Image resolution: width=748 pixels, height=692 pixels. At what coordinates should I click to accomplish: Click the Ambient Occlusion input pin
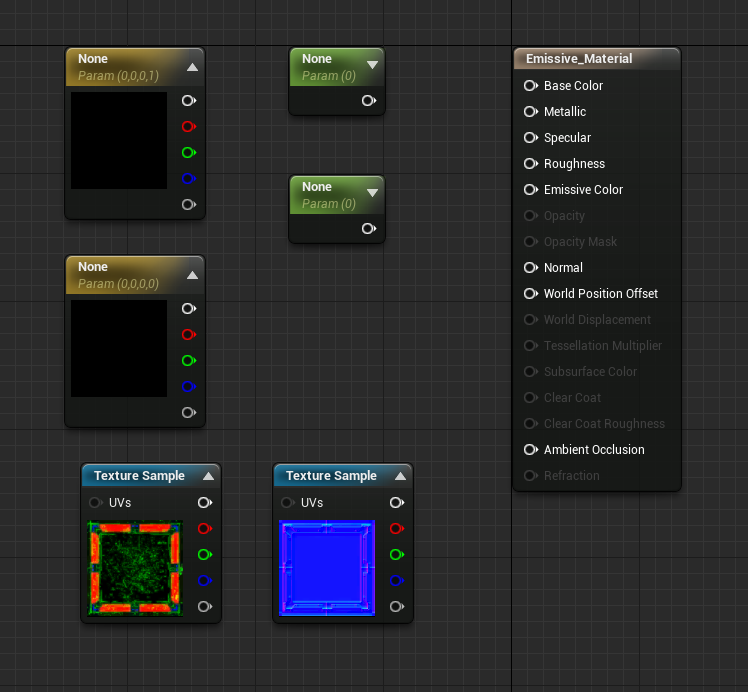530,450
